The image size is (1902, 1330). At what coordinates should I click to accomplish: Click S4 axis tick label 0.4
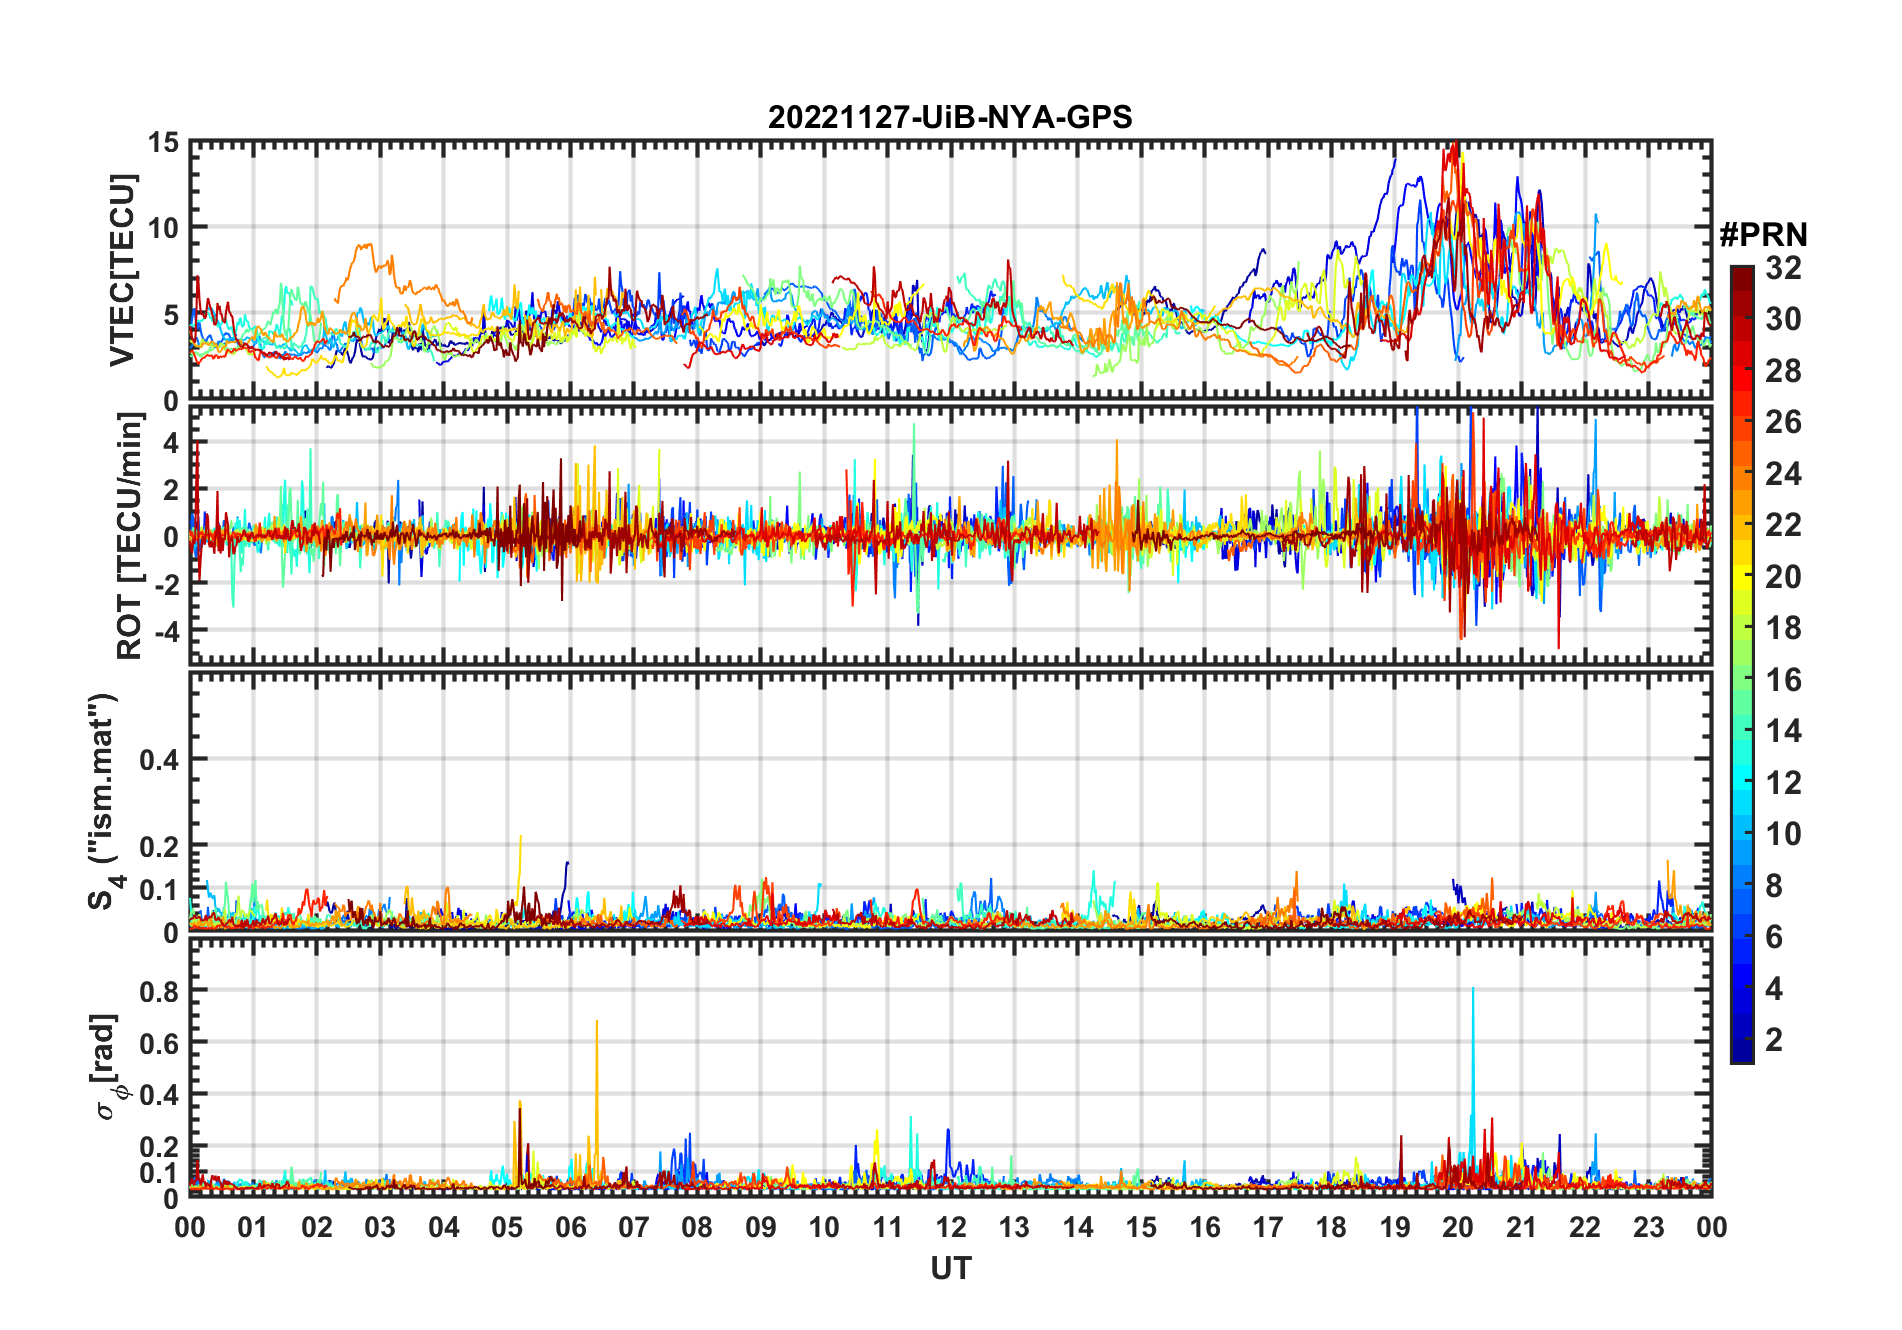(160, 760)
